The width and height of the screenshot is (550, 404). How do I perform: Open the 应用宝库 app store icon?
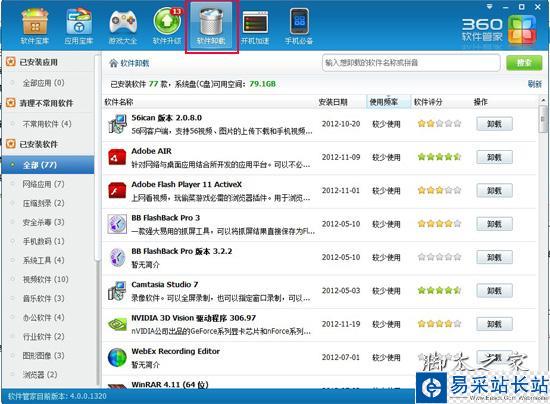[x=79, y=27]
